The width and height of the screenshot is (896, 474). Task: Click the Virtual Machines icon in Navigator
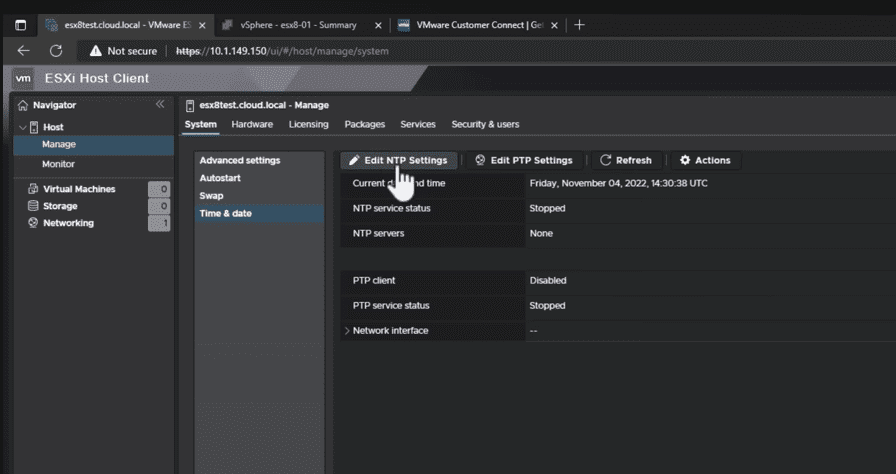coord(33,189)
